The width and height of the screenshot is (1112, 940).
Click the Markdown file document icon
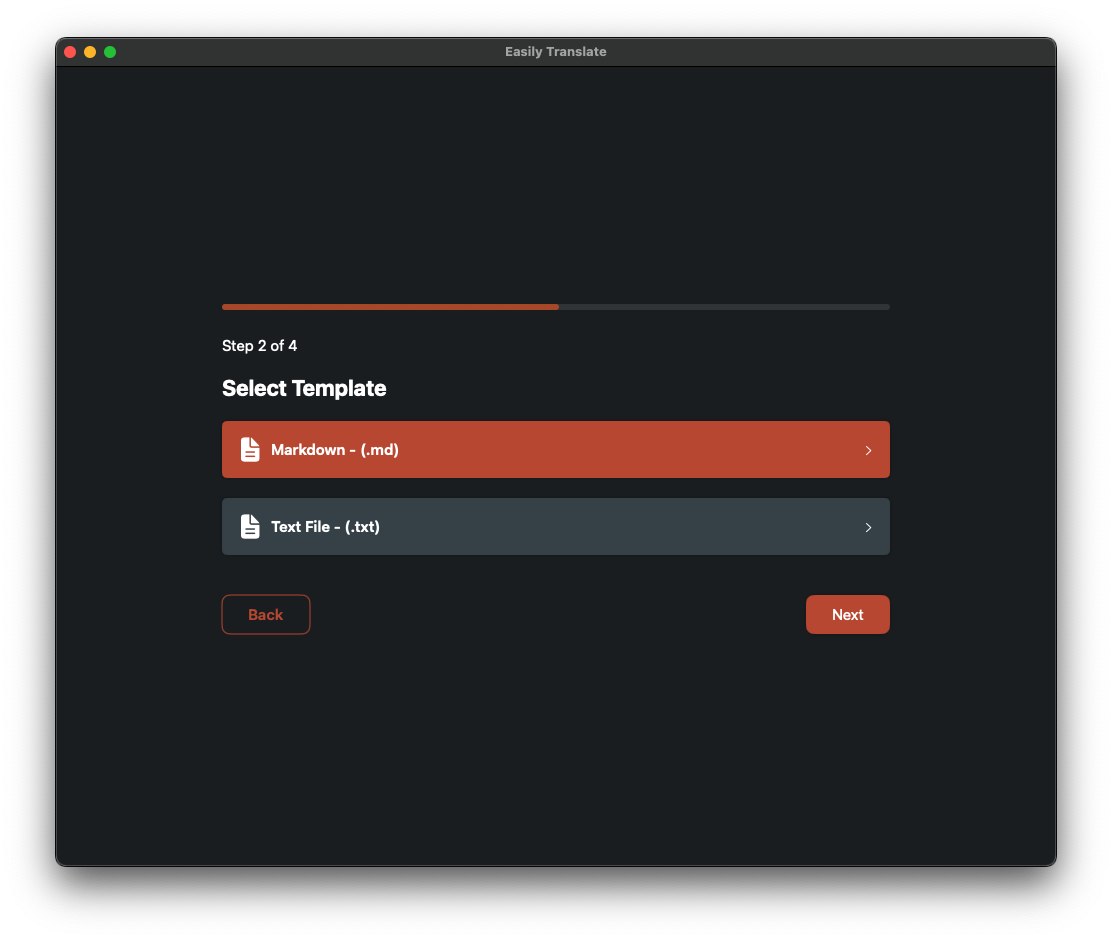click(x=250, y=450)
